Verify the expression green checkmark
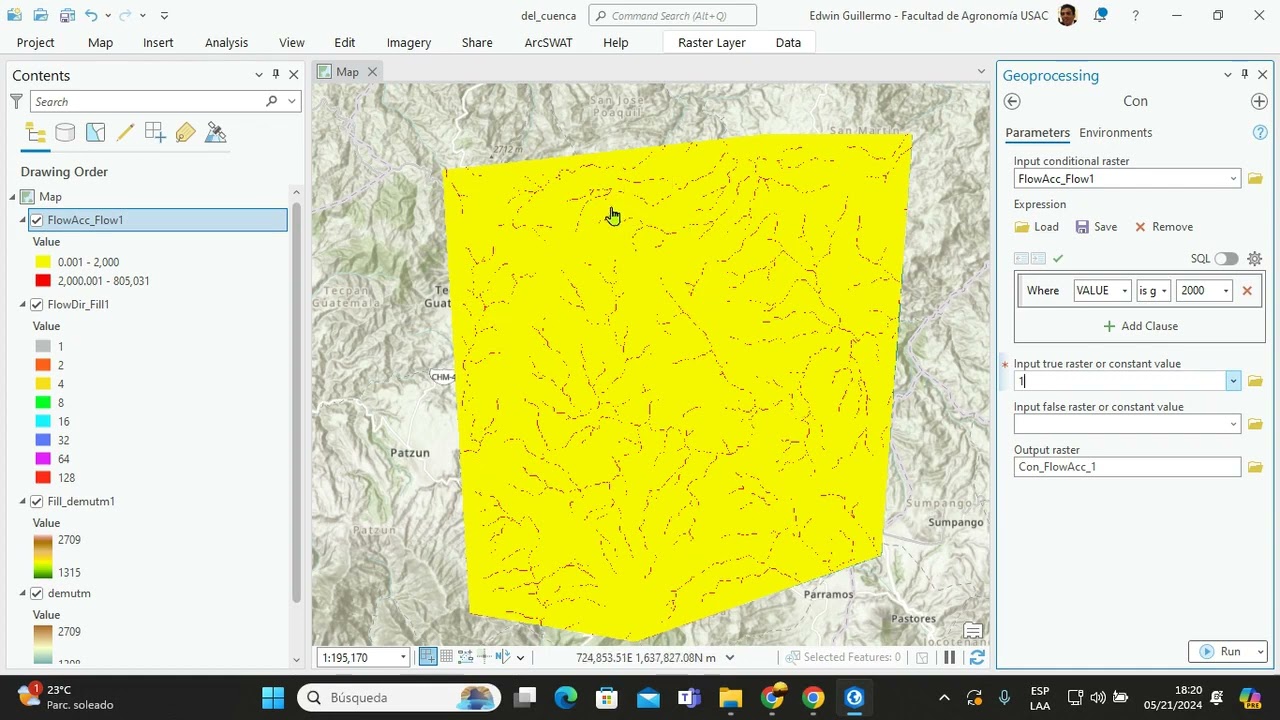This screenshot has width=1280, height=720. point(1058,258)
